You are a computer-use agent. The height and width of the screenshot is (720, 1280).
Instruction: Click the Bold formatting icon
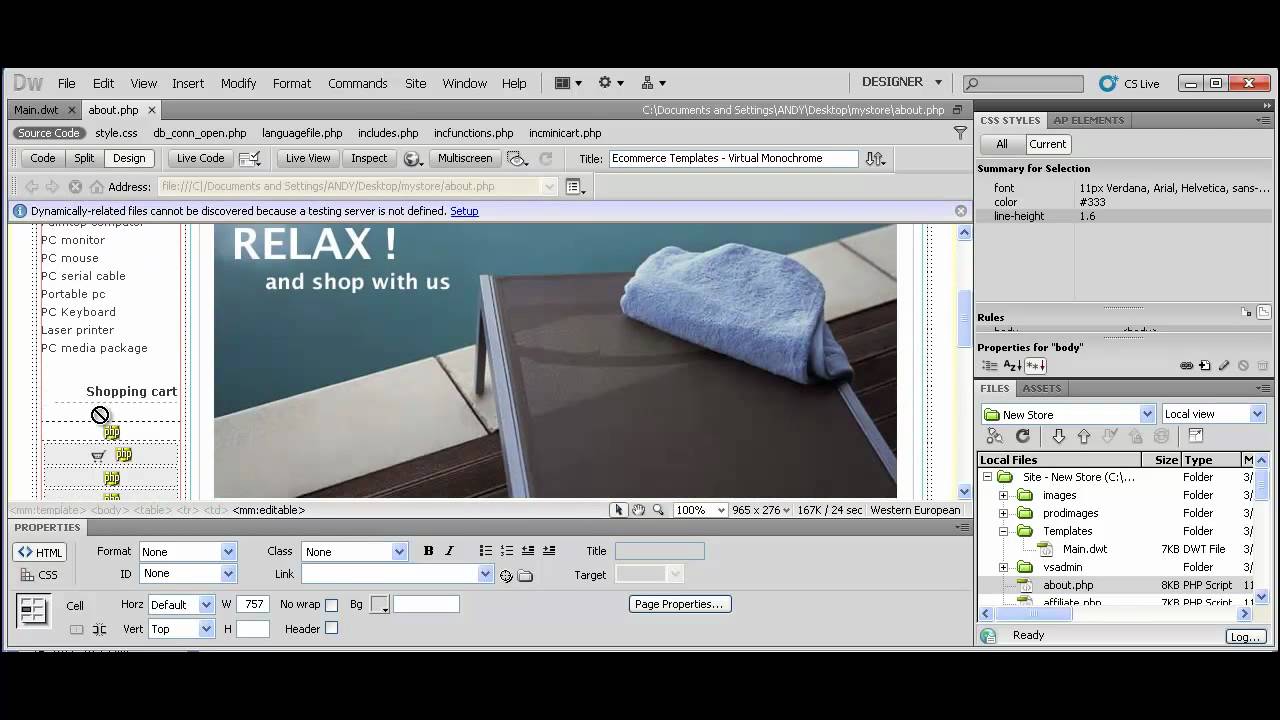(428, 551)
